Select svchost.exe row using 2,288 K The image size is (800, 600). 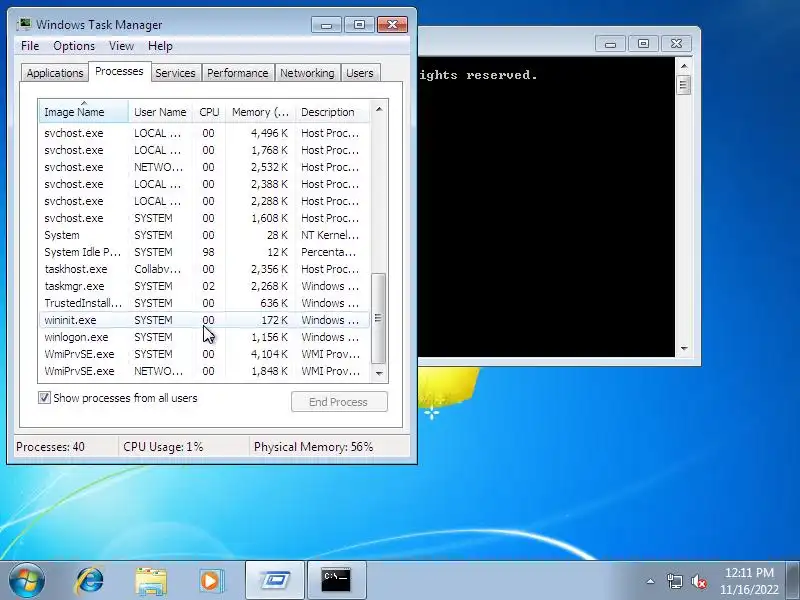(x=204, y=201)
